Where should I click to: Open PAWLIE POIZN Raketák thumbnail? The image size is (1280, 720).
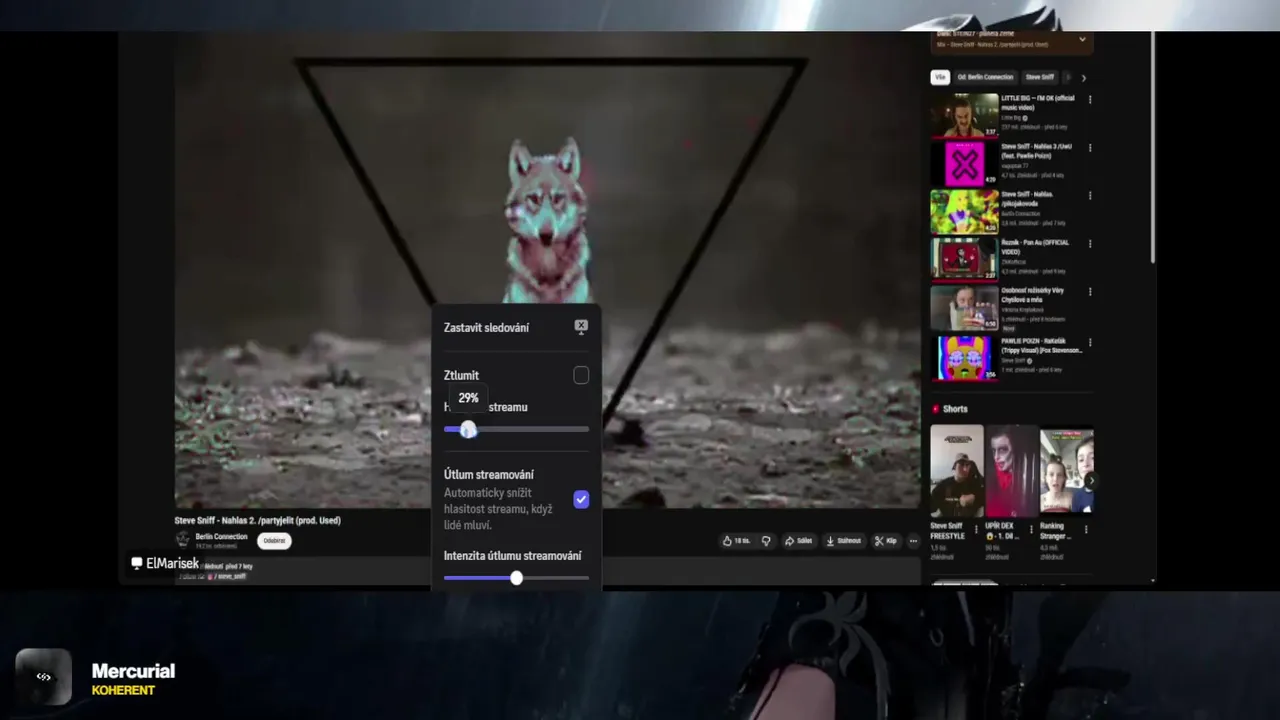click(x=964, y=358)
